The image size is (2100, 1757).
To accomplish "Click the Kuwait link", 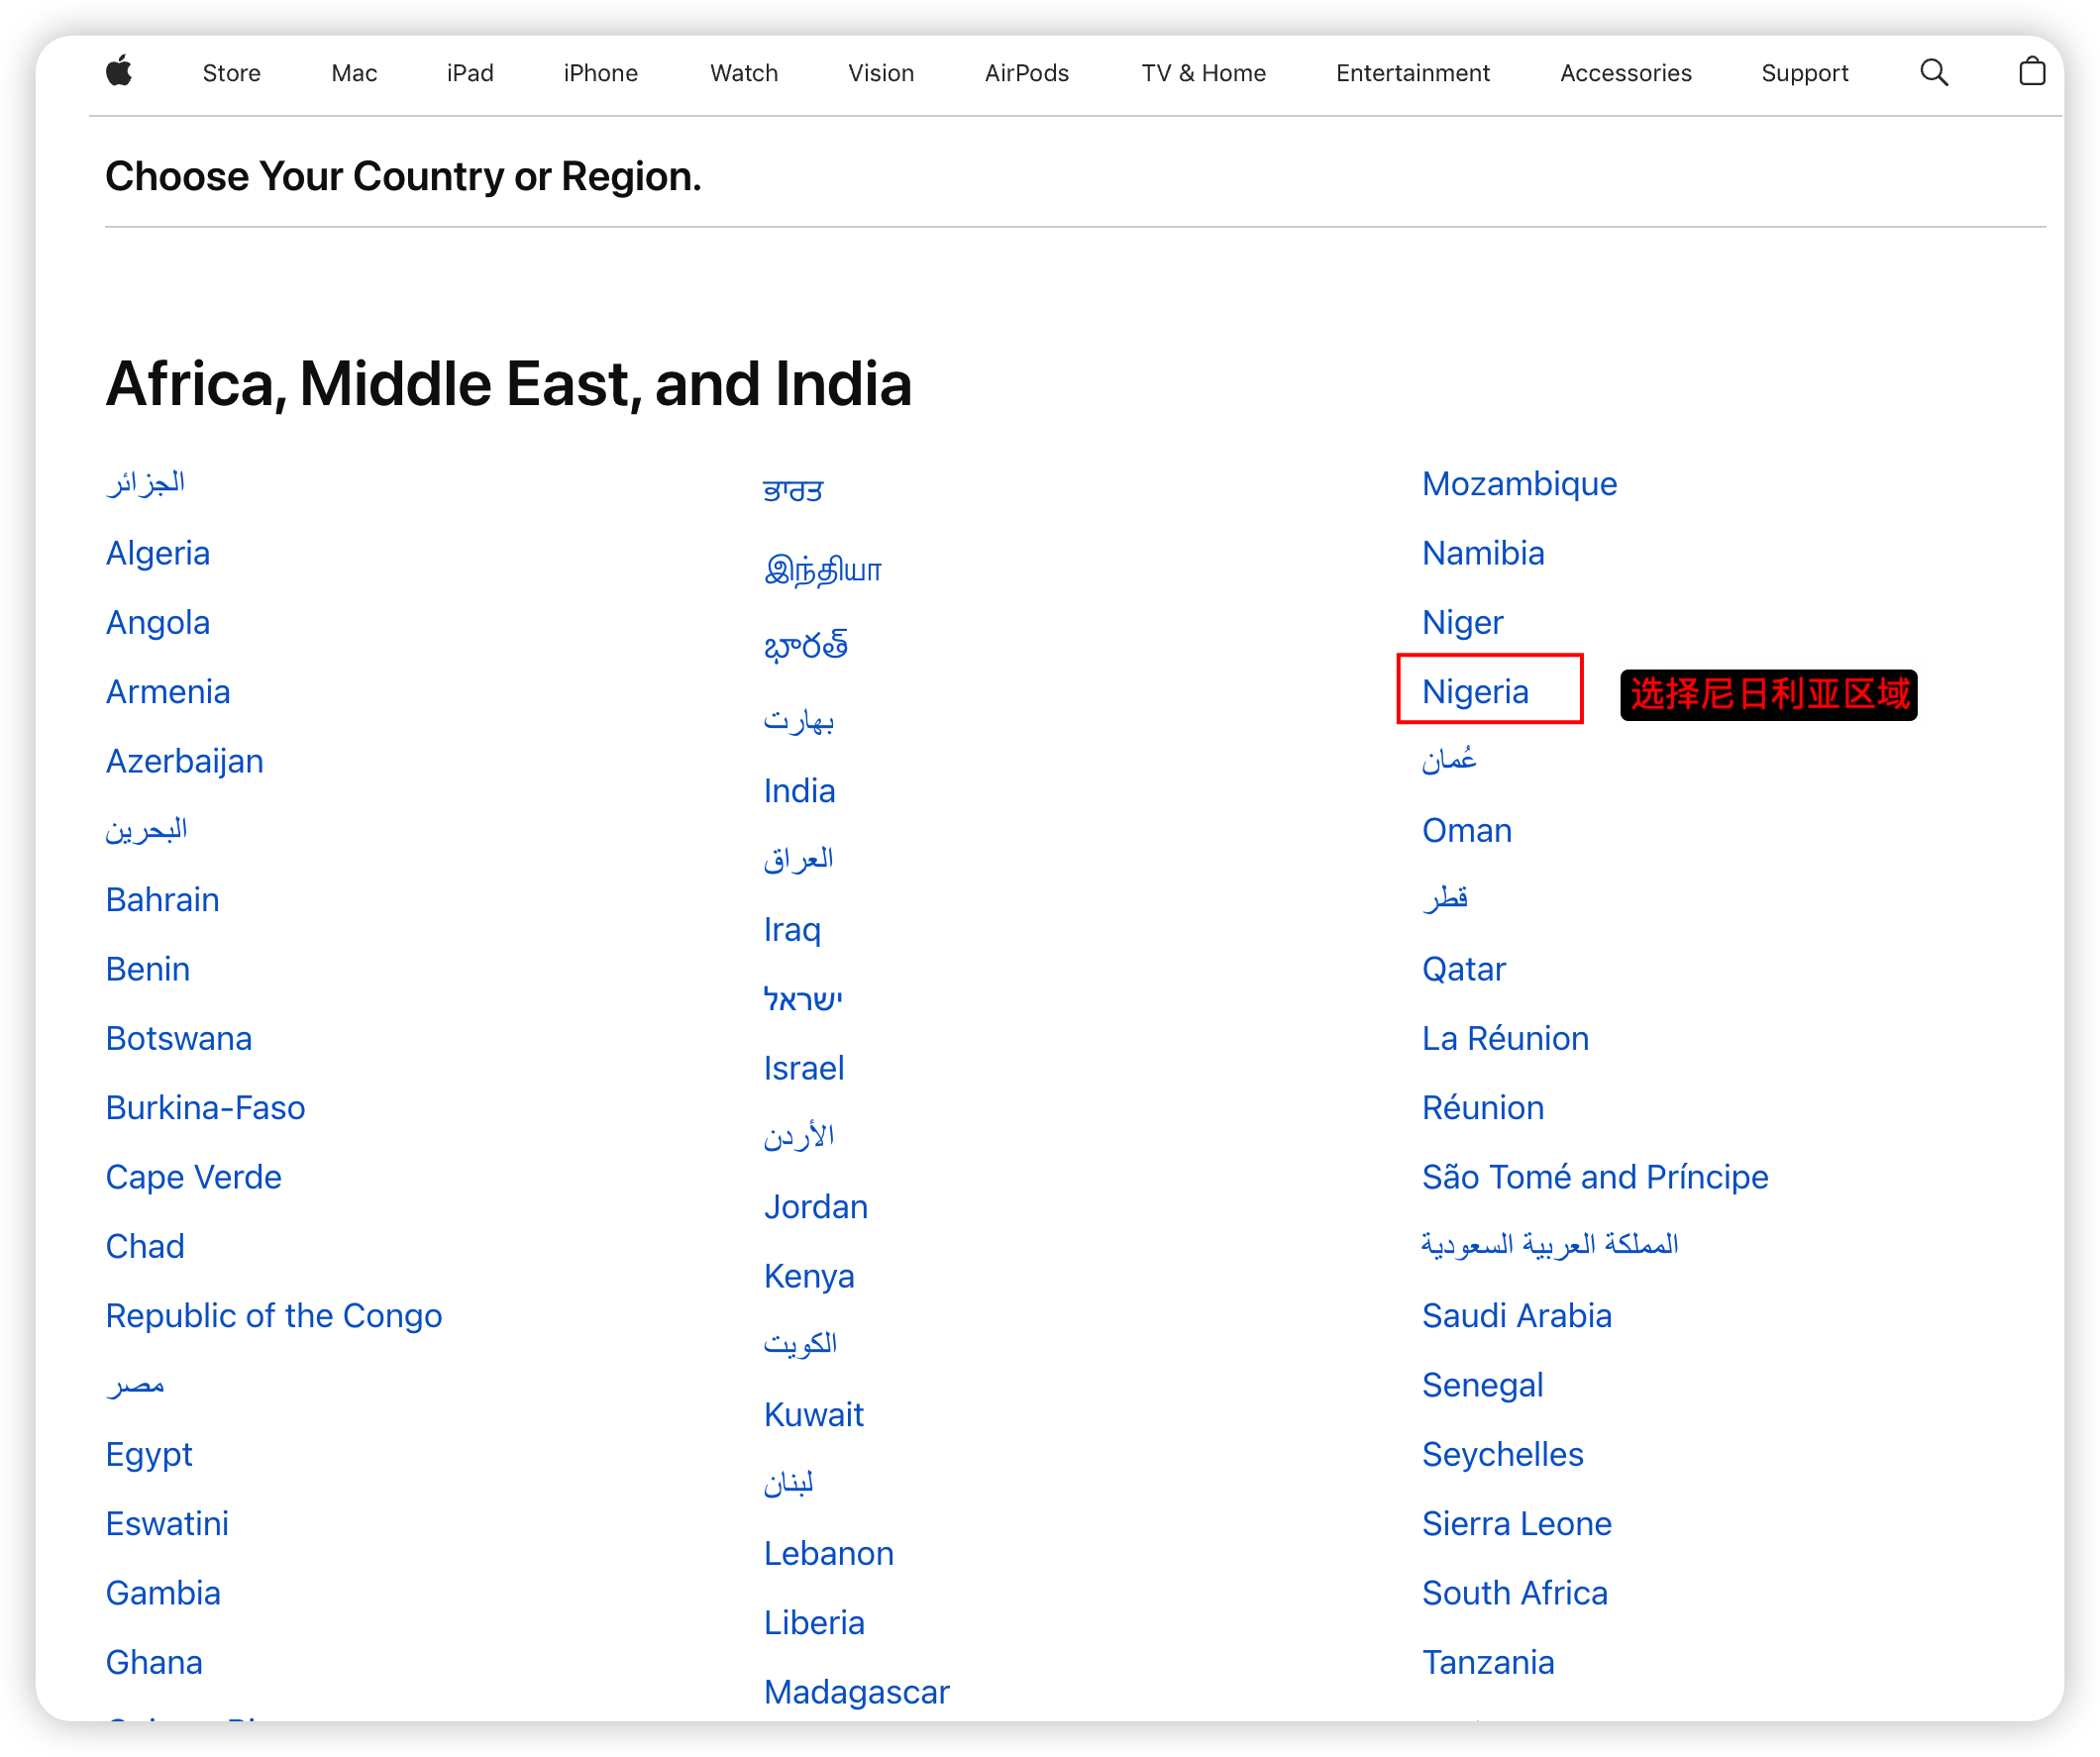I will click(x=813, y=1415).
